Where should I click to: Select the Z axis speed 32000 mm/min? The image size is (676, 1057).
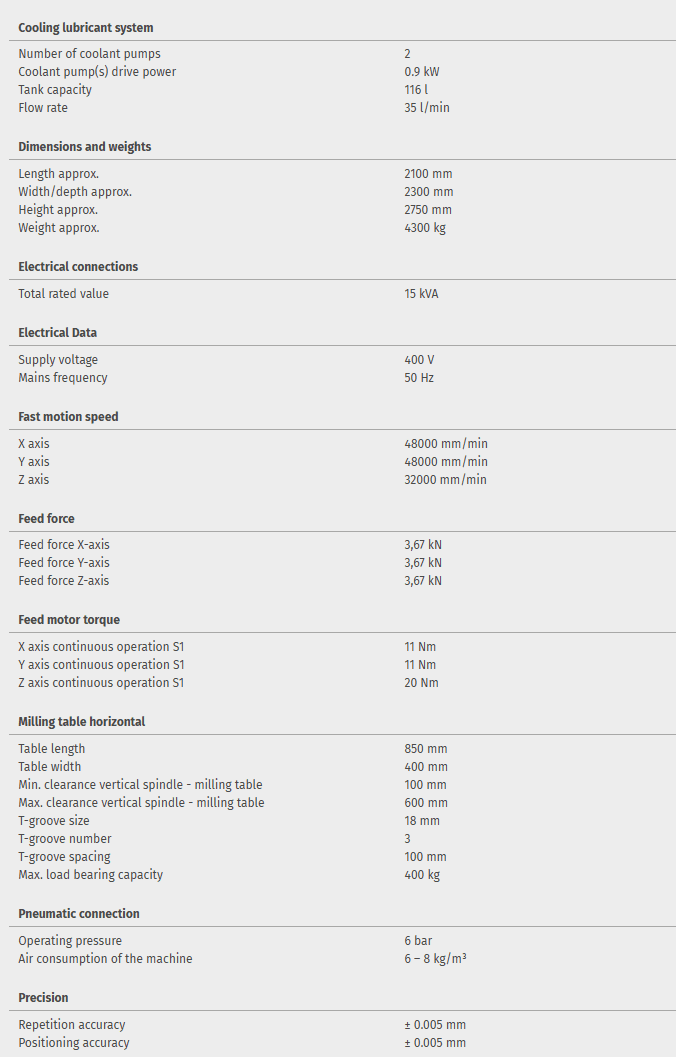click(445, 480)
